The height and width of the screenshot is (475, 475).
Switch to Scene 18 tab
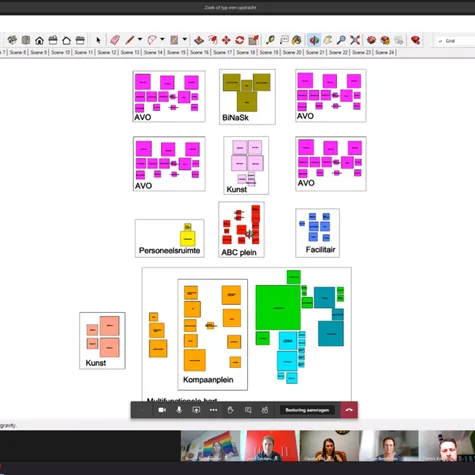click(x=246, y=52)
